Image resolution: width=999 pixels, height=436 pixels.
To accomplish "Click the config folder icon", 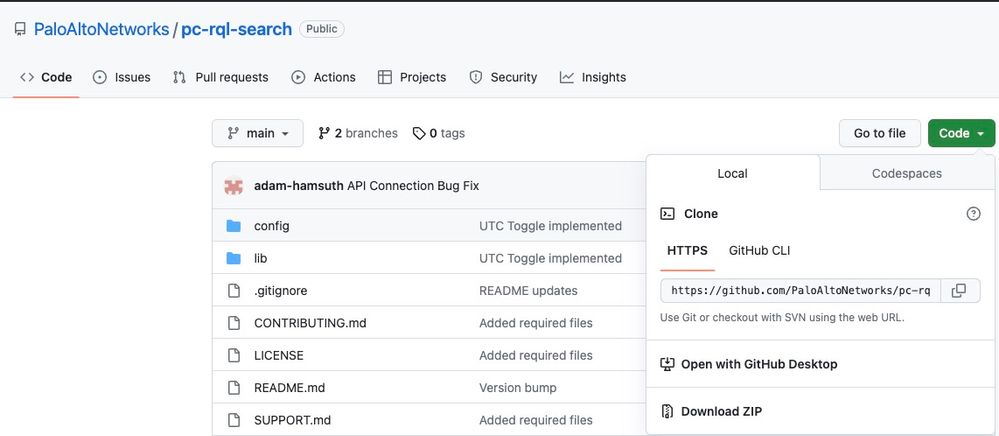I will point(234,226).
